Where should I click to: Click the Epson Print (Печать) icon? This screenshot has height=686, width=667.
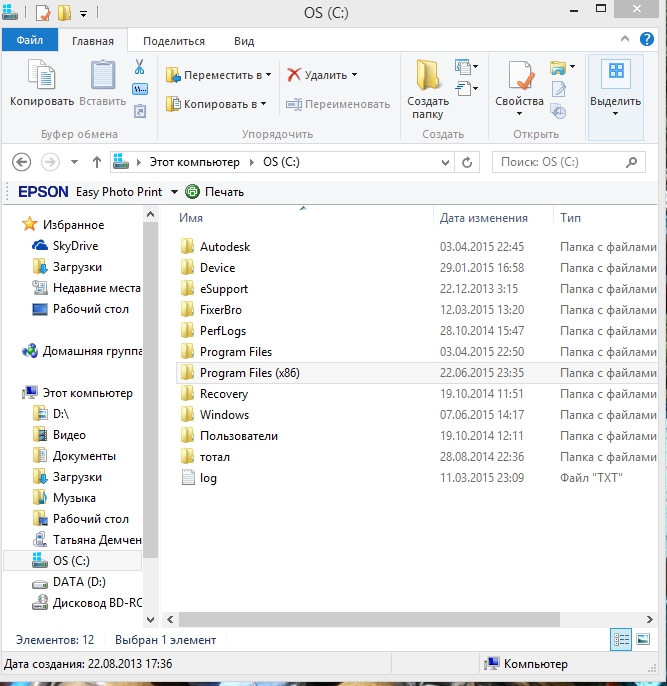[193, 191]
